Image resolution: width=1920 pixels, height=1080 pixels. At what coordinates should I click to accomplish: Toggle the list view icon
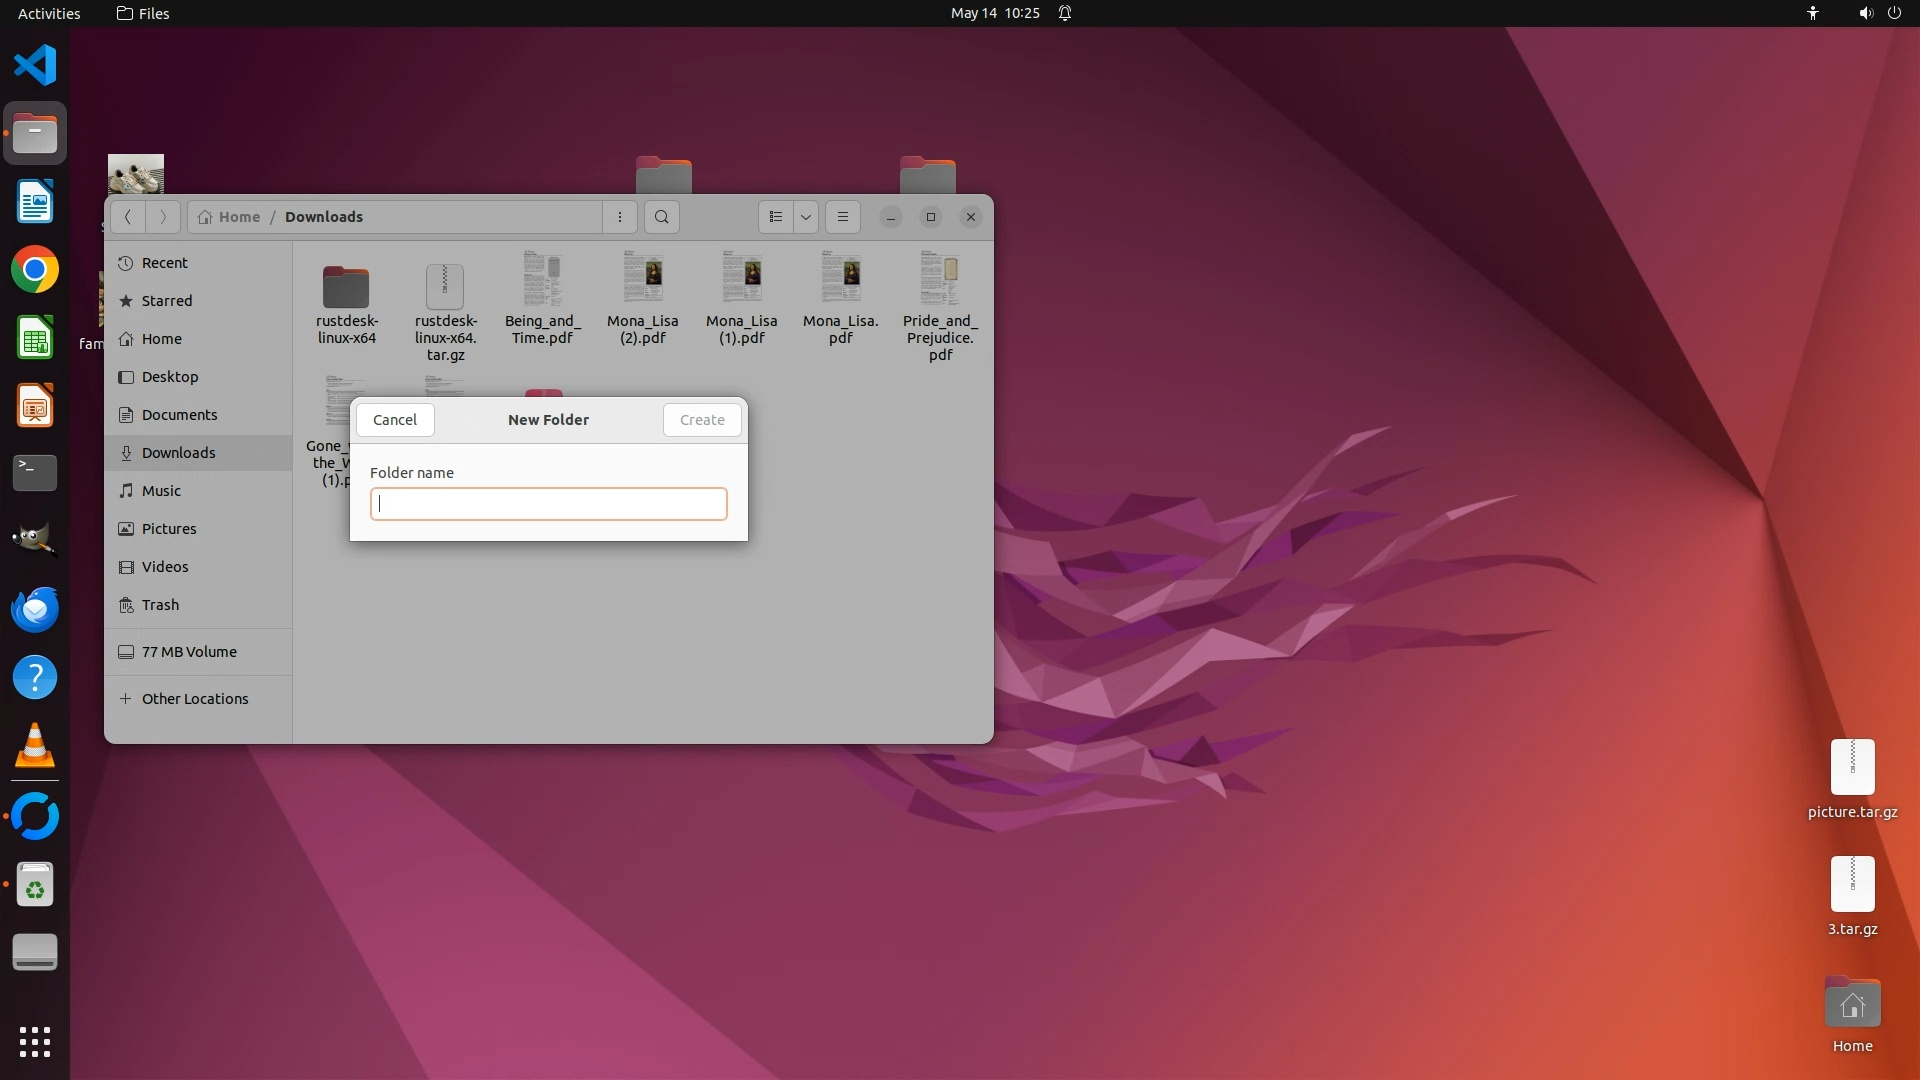click(x=775, y=217)
